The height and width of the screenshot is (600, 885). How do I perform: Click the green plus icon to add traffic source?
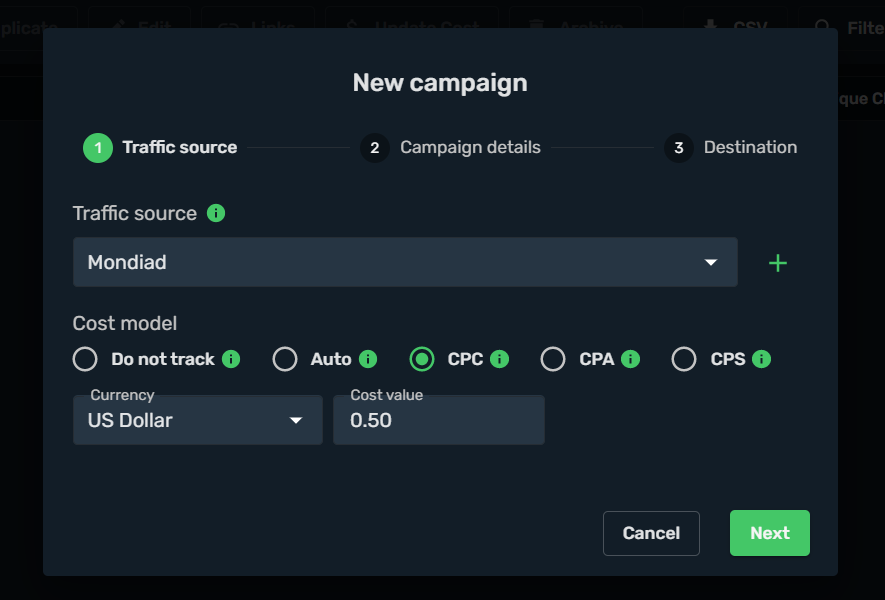pyautogui.click(x=777, y=263)
